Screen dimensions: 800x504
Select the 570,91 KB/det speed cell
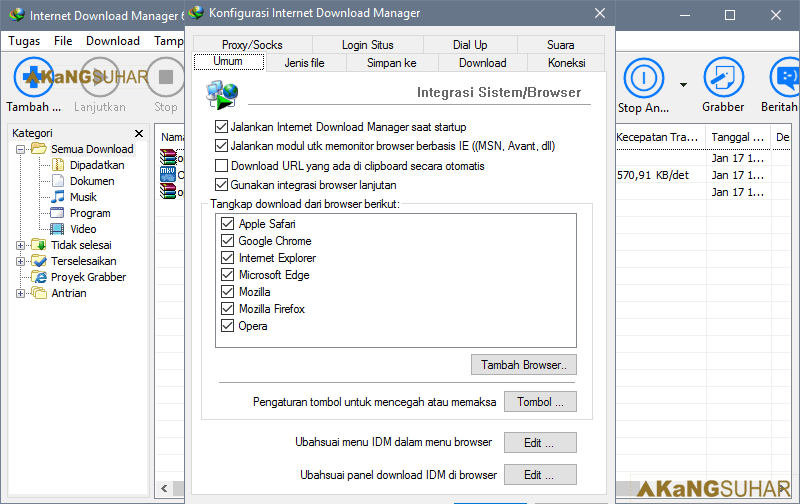coord(653,175)
